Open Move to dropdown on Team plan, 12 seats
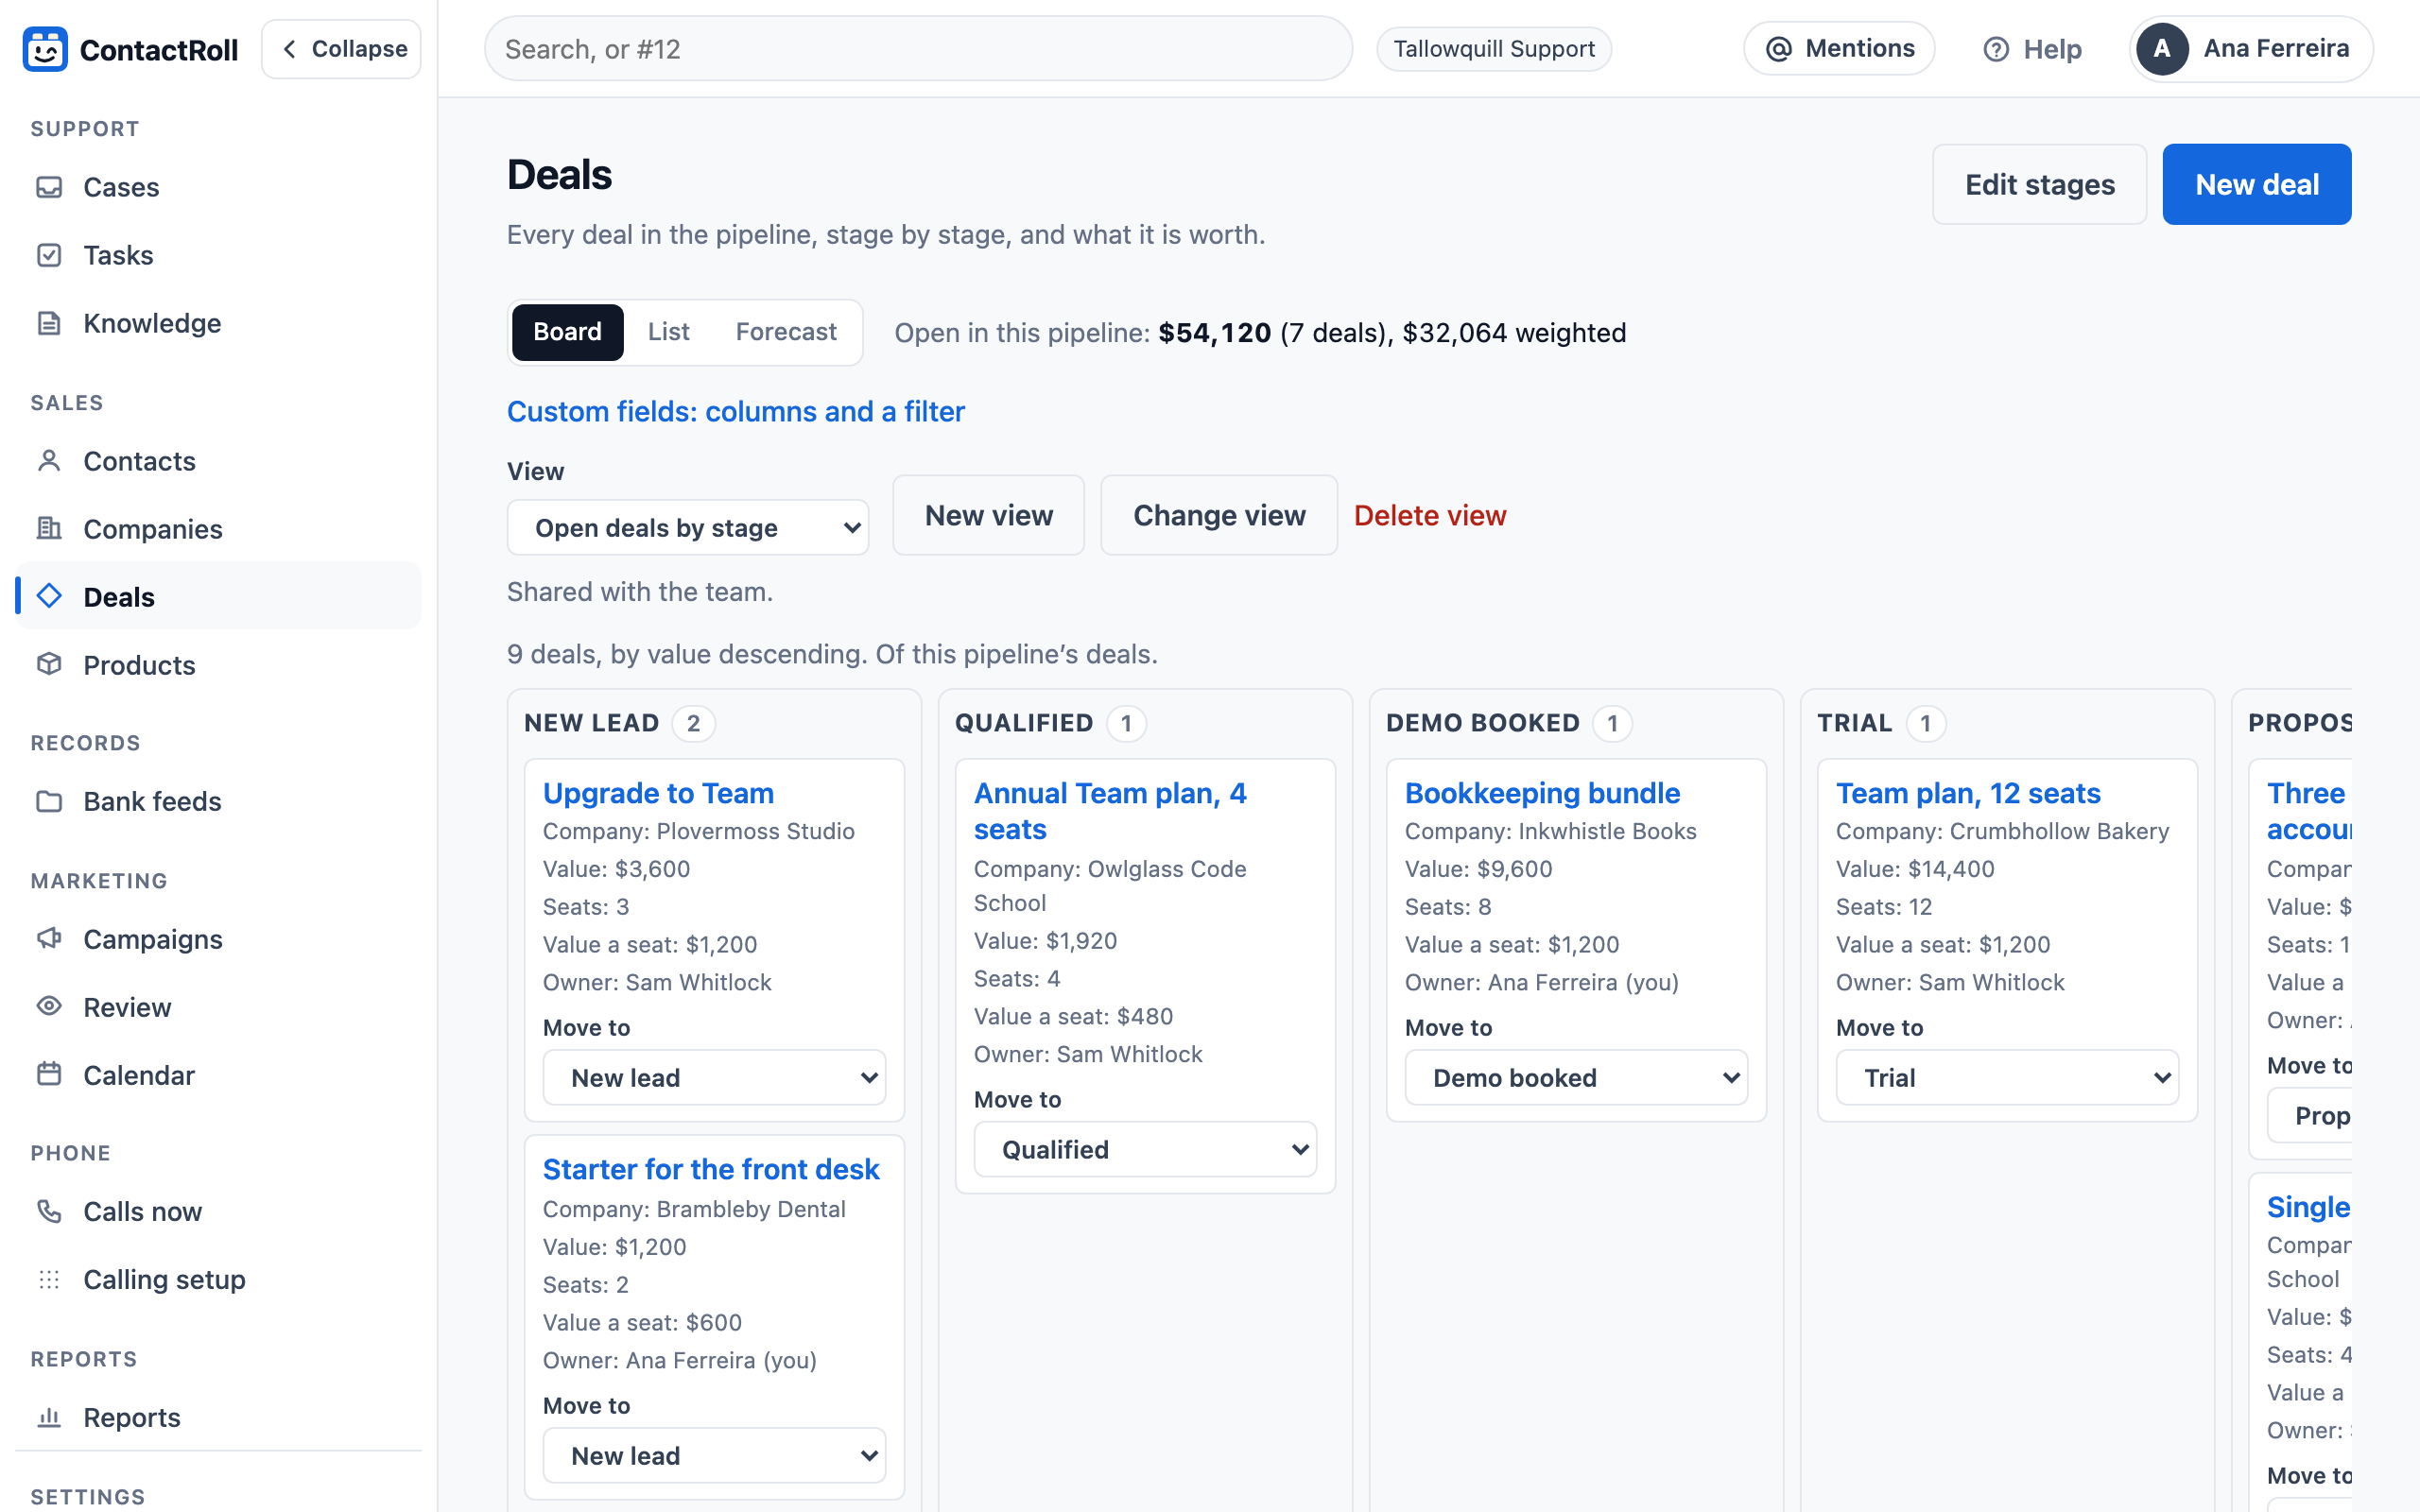2420x1512 pixels. point(2007,1078)
